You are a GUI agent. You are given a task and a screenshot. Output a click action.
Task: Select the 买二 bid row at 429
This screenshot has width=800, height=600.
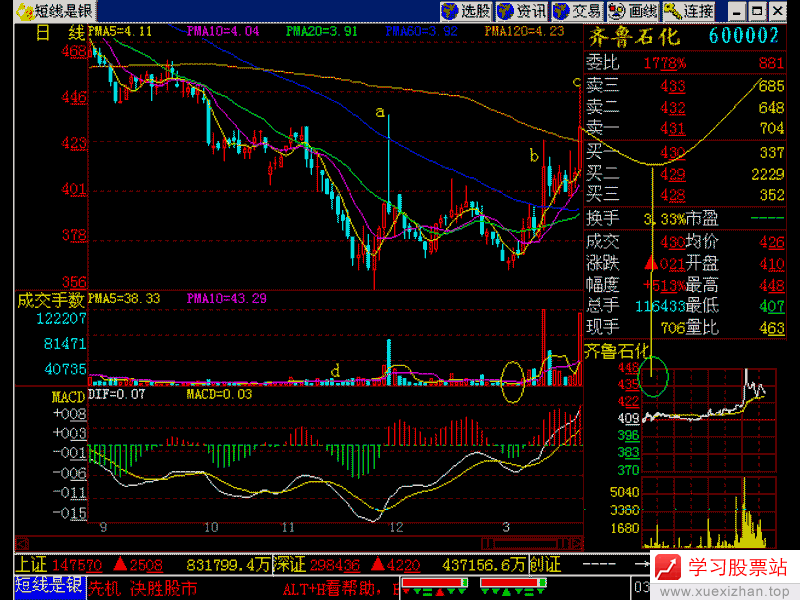(685, 174)
